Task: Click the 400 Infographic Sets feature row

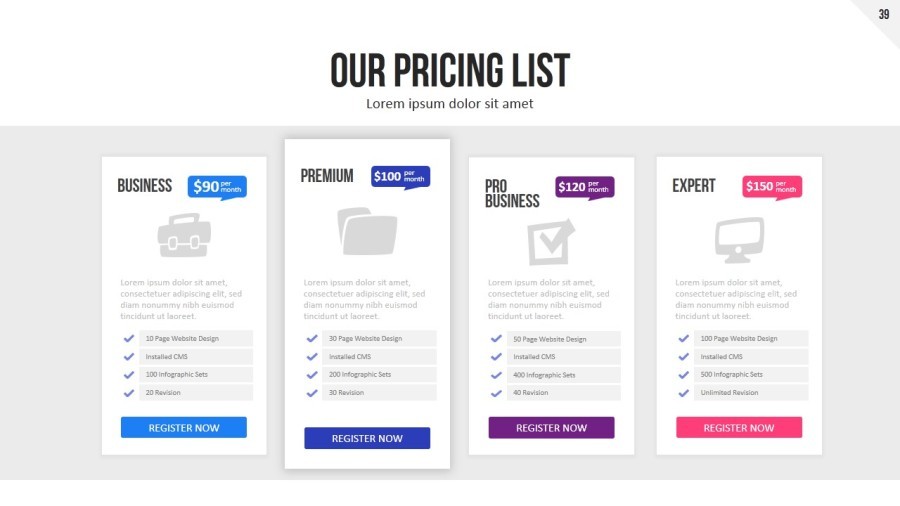Action: [x=562, y=375]
